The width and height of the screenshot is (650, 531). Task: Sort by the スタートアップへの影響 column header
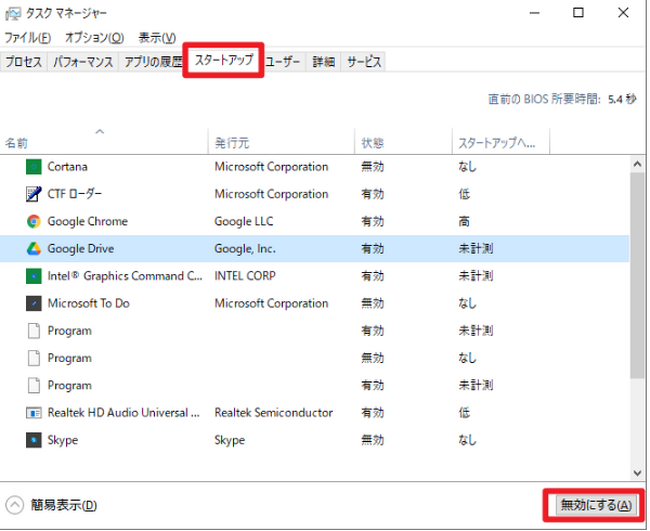pyautogui.click(x=501, y=141)
